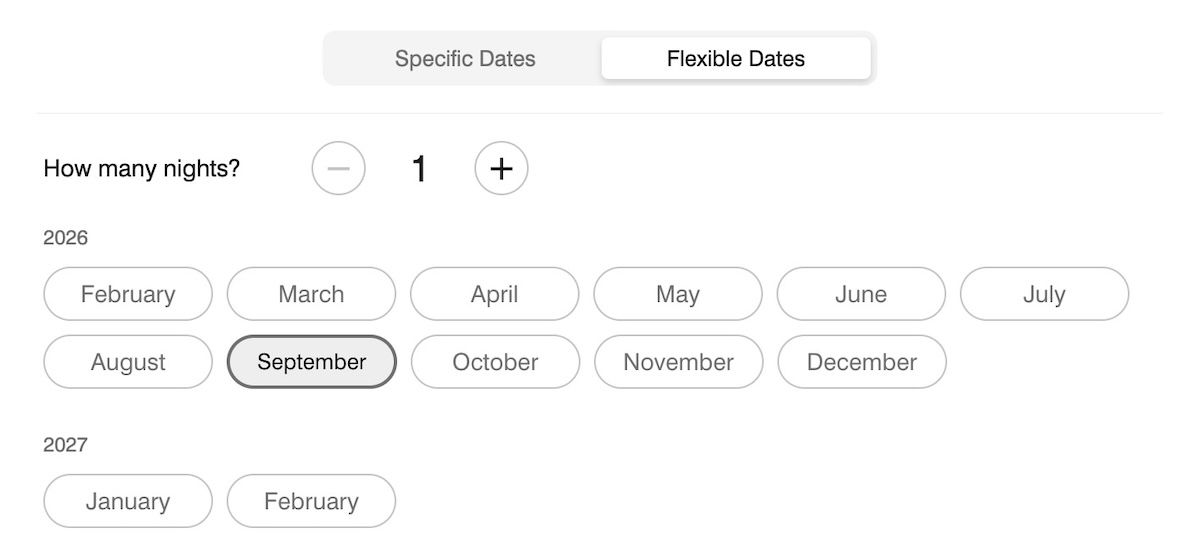Click the 'How many nights?' label

tap(142, 168)
